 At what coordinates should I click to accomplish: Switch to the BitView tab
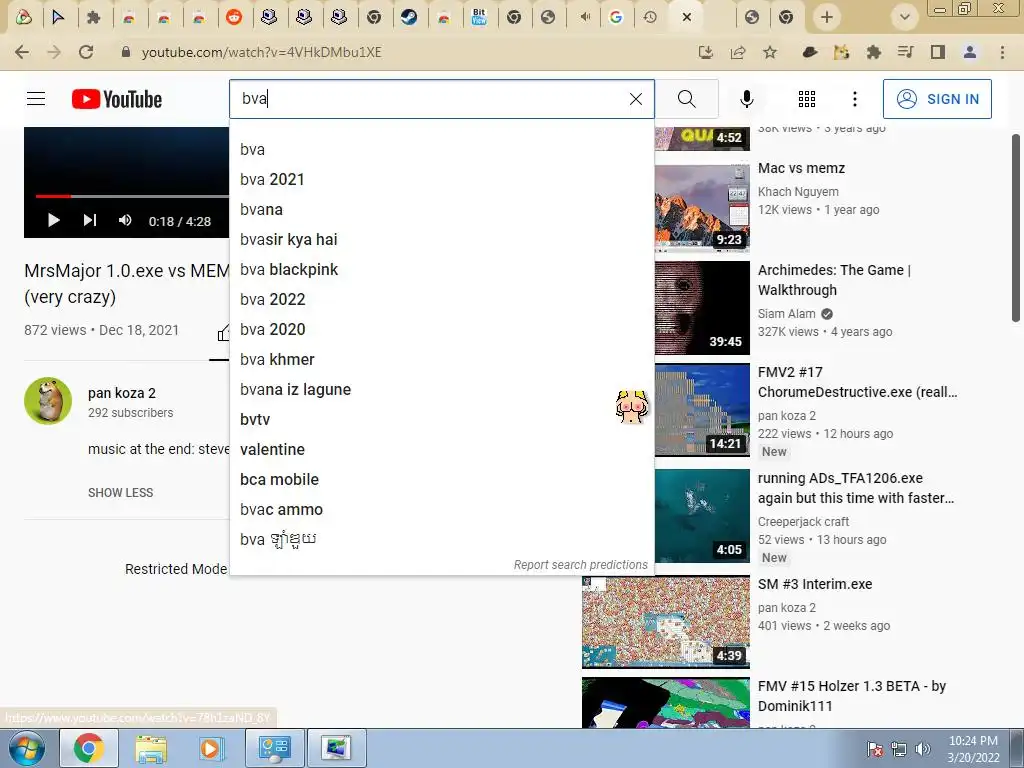click(479, 17)
